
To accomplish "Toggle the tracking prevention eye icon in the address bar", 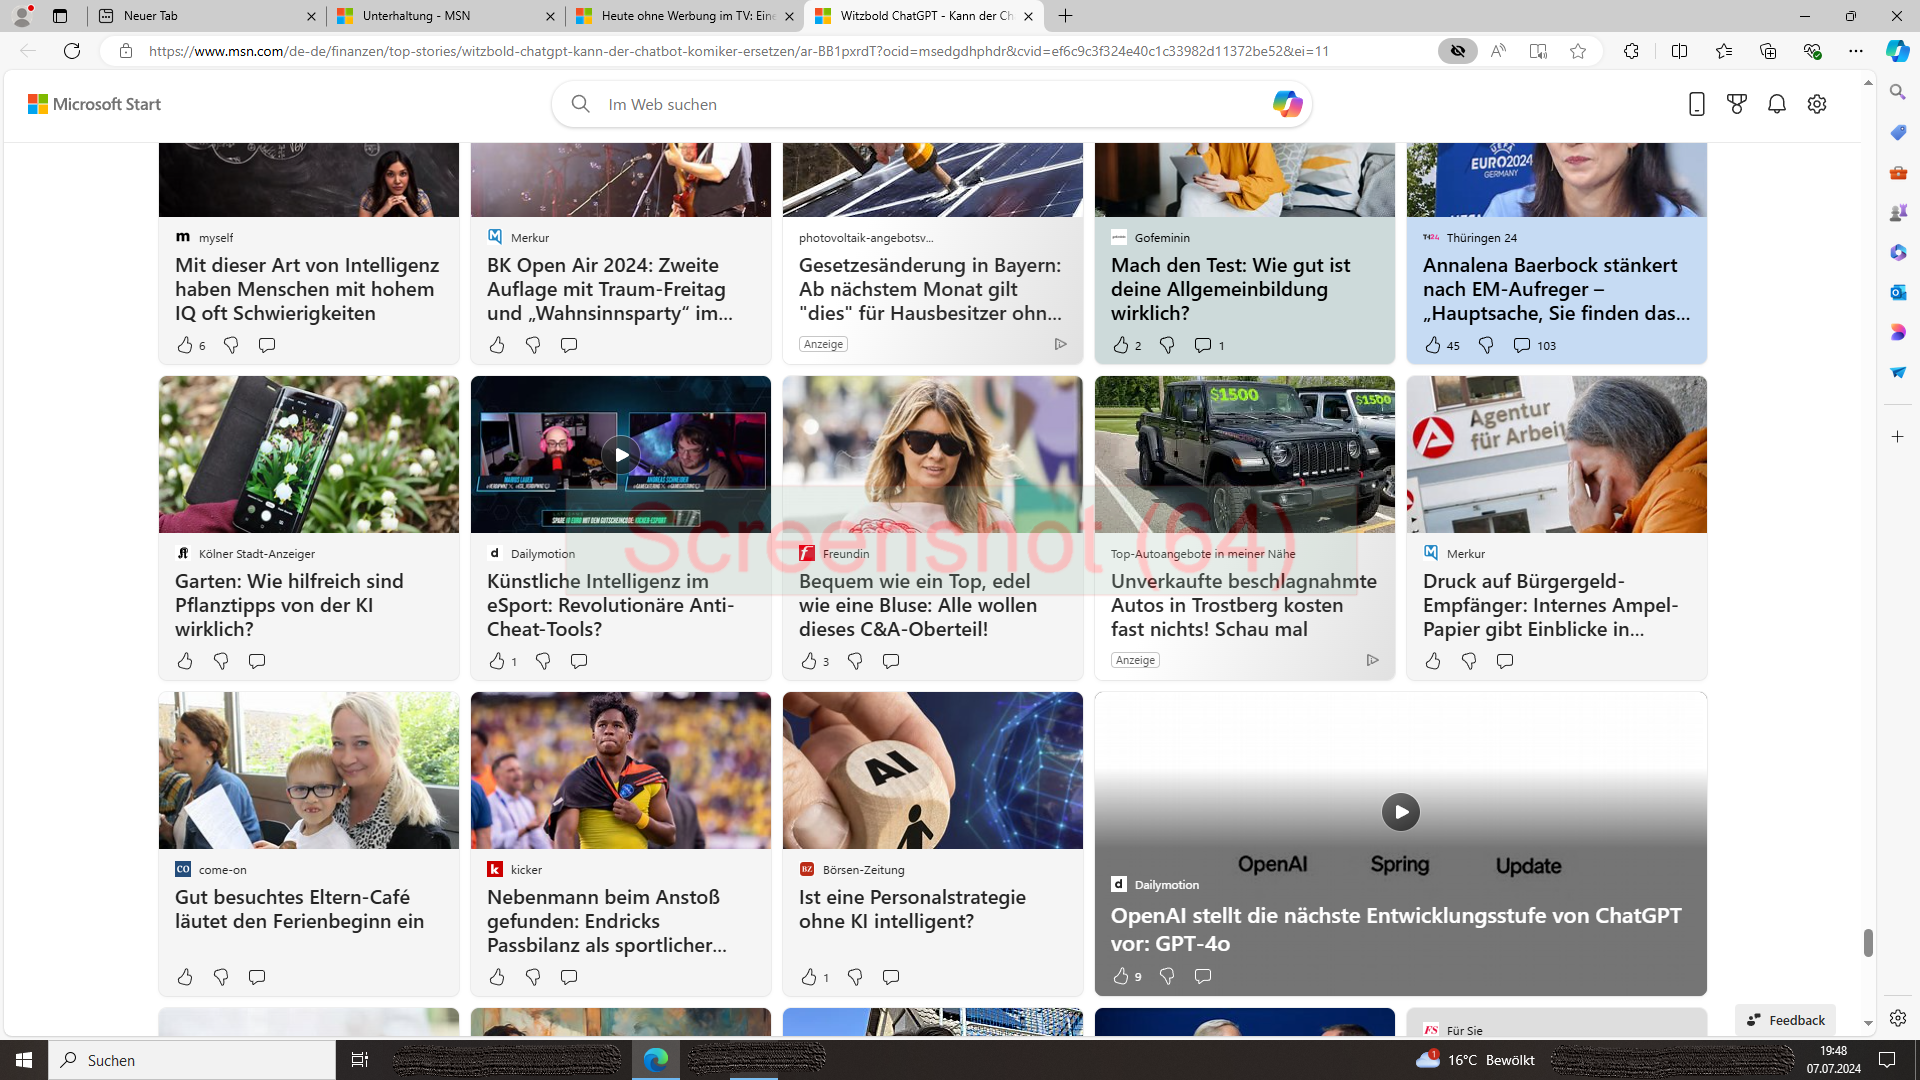I will [x=1457, y=51].
